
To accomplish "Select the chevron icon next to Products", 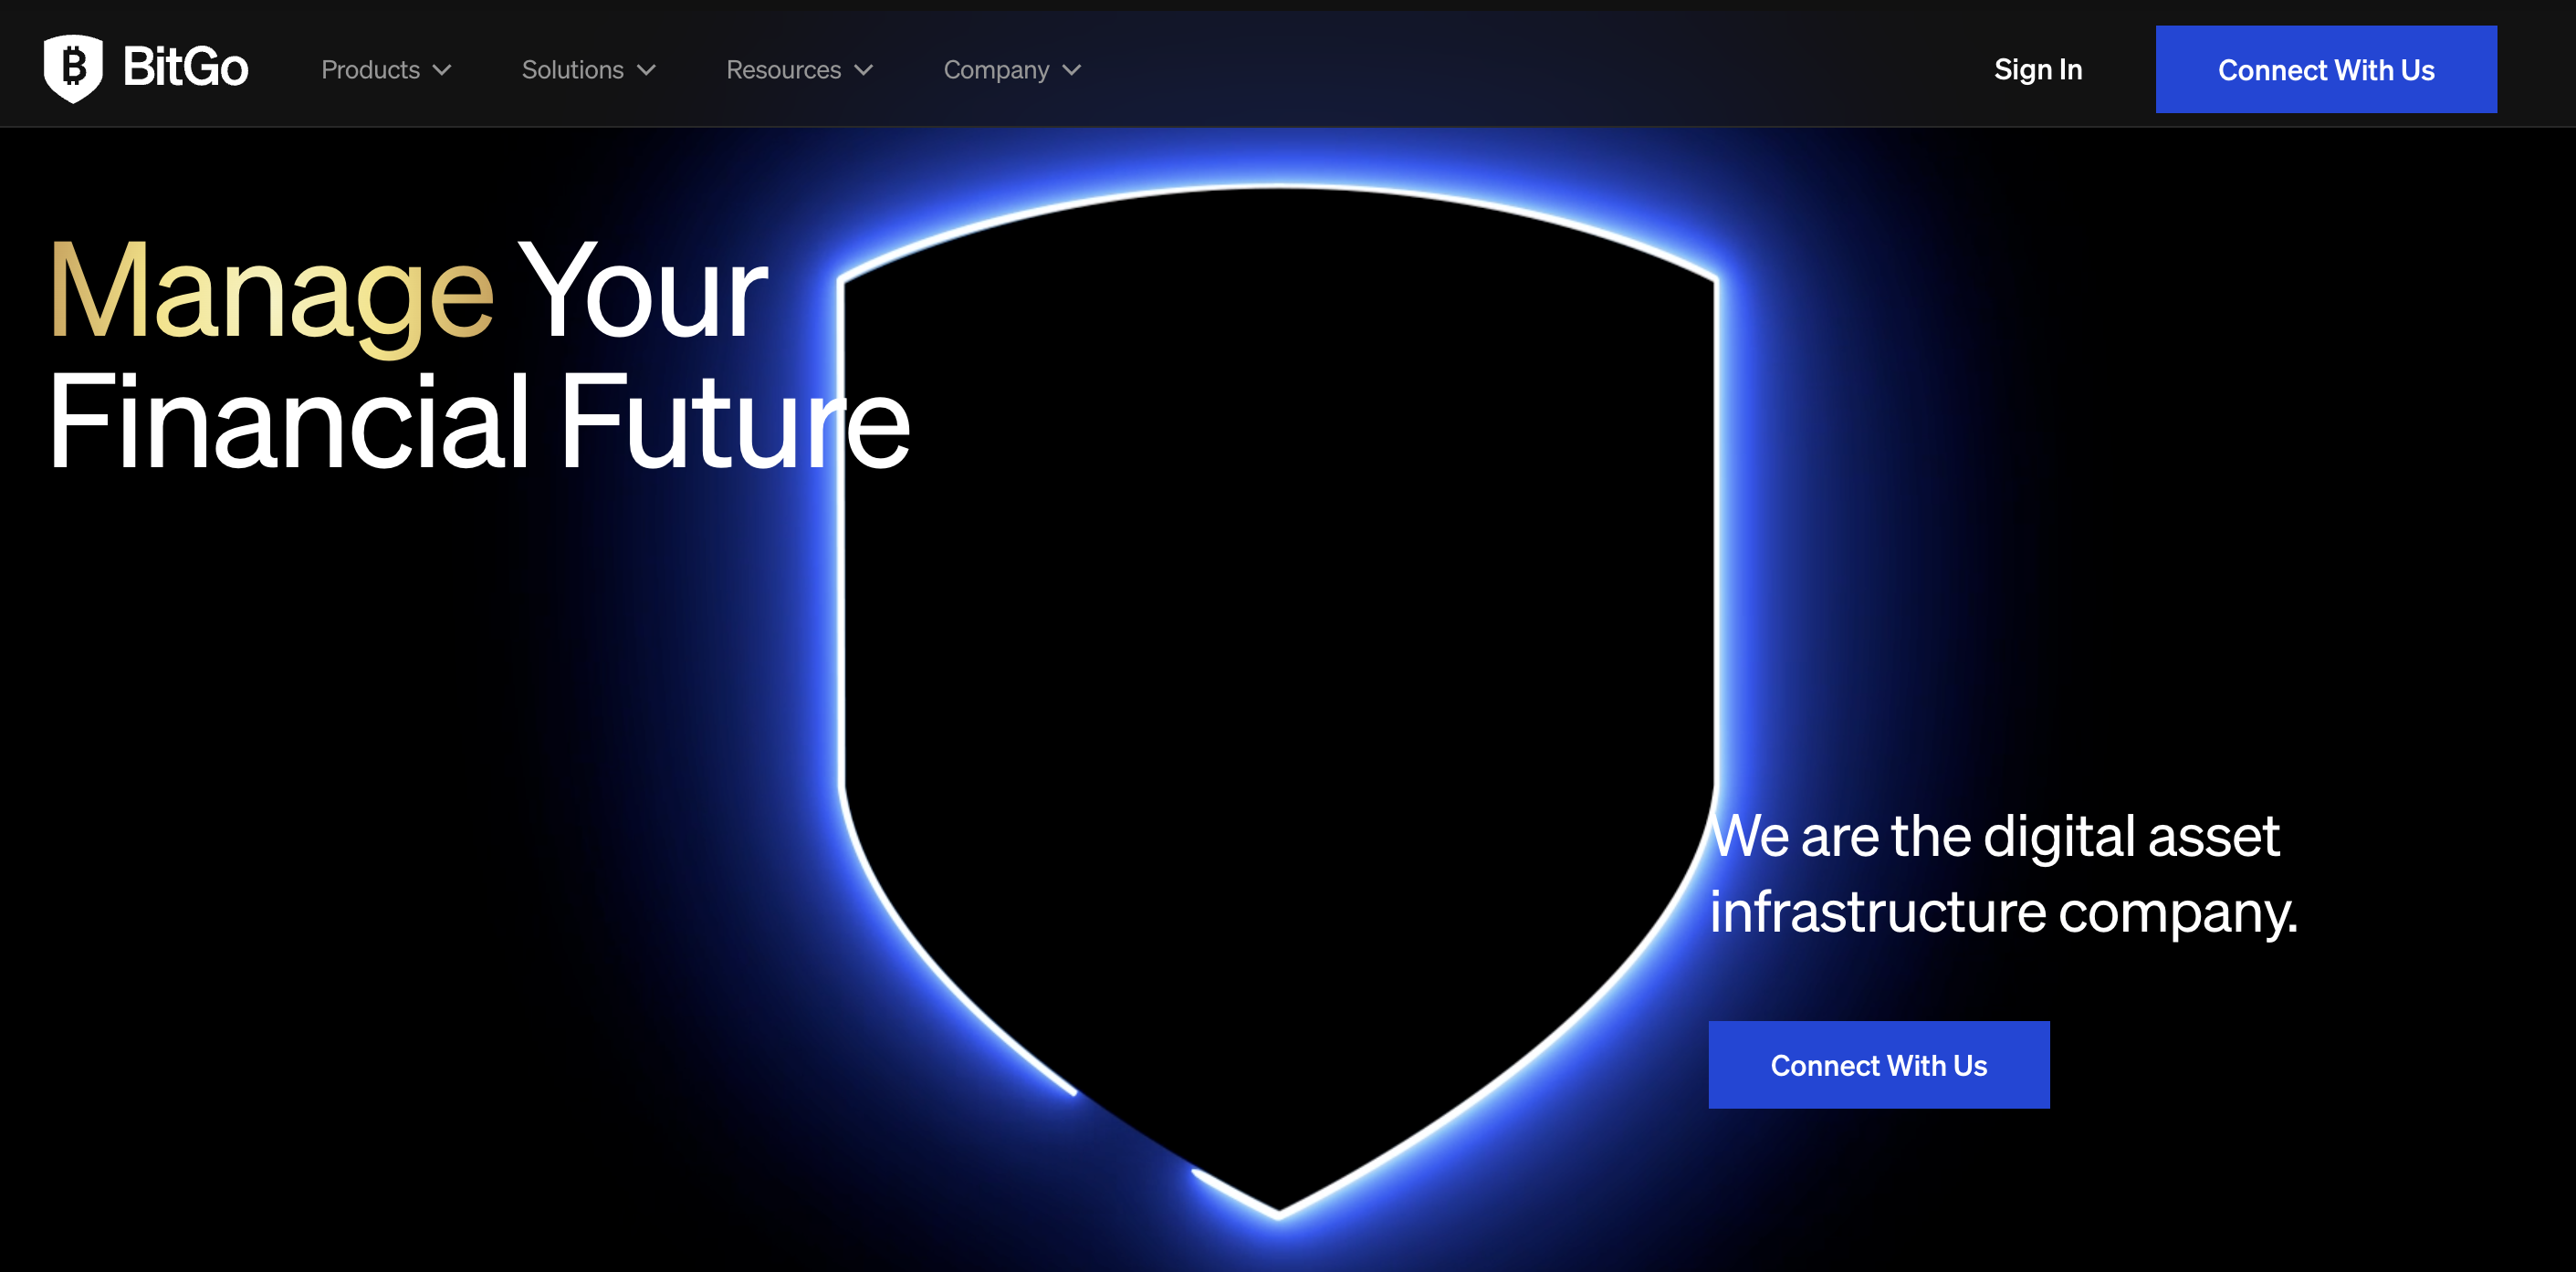I will tap(443, 70).
